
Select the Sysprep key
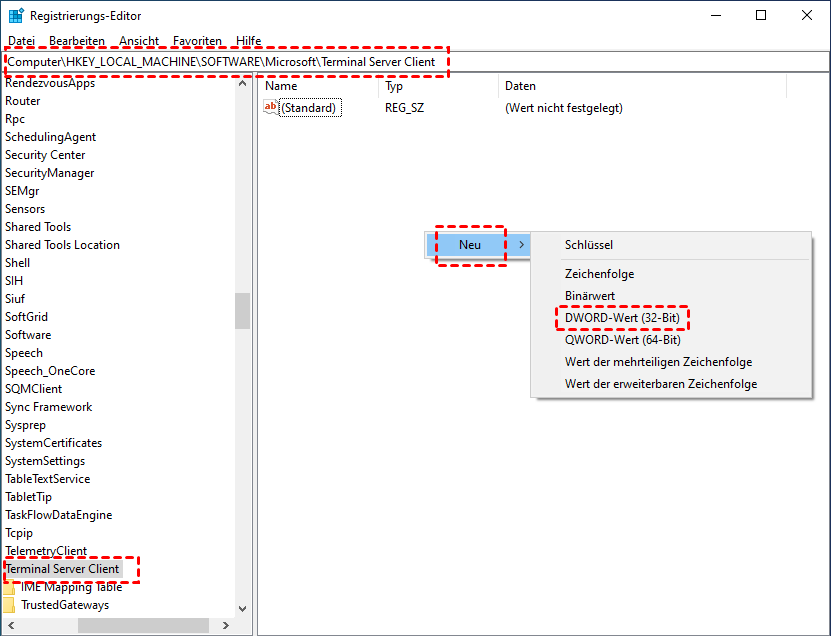click(x=25, y=425)
